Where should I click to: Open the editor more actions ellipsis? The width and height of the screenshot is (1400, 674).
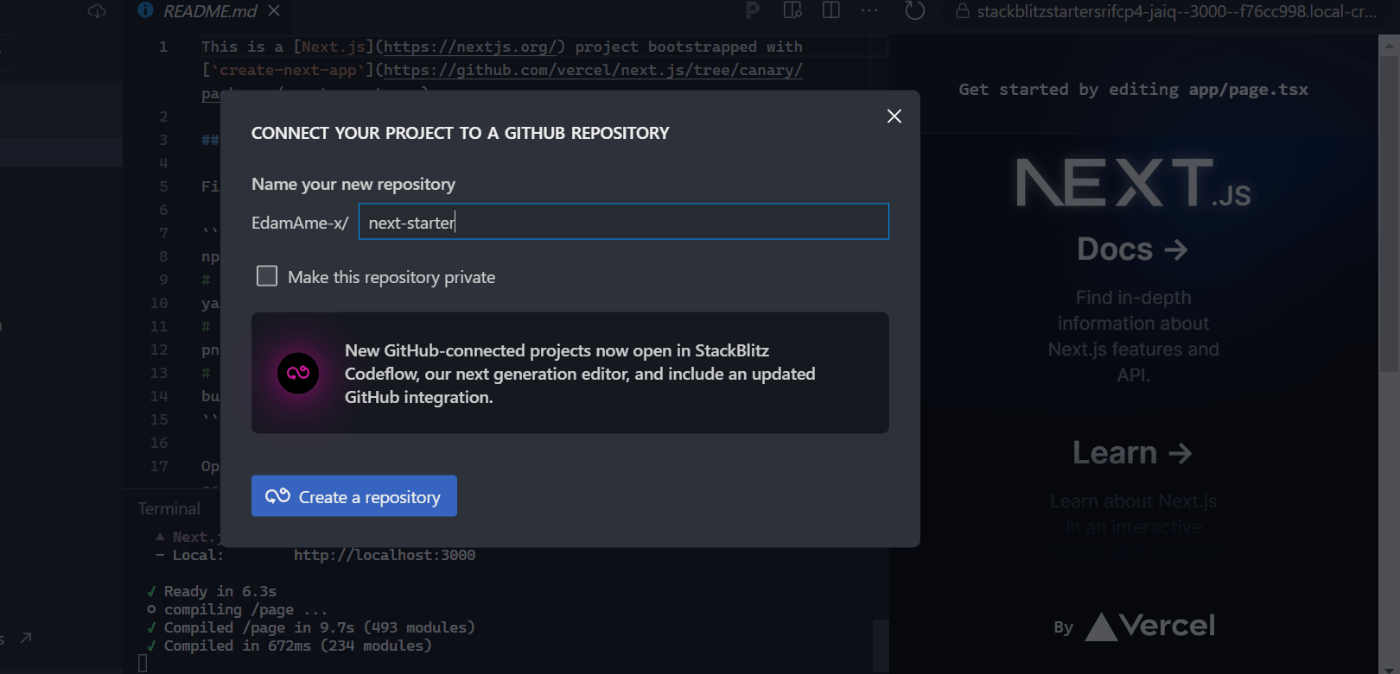(x=869, y=10)
